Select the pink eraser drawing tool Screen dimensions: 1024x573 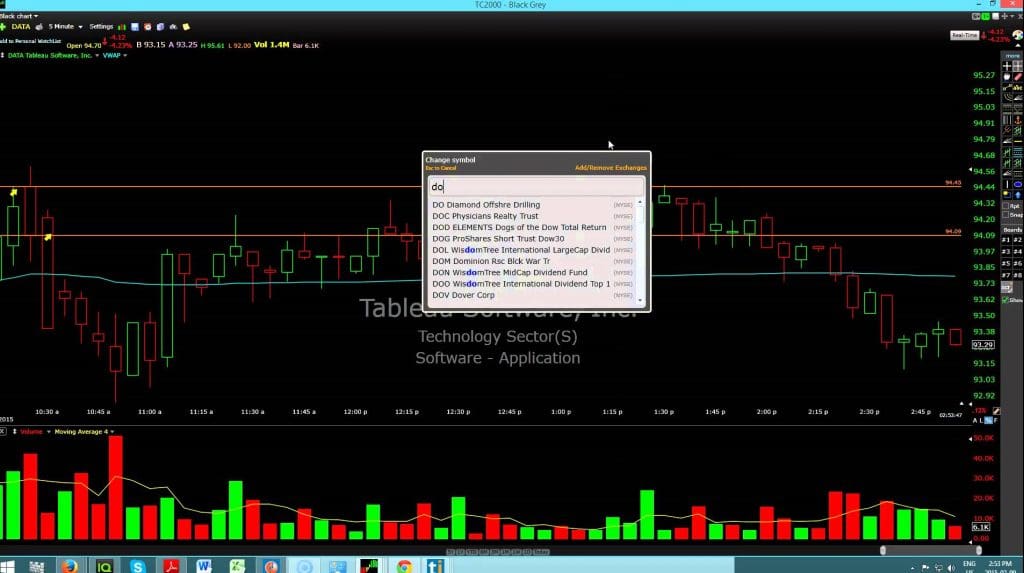[x=1017, y=76]
